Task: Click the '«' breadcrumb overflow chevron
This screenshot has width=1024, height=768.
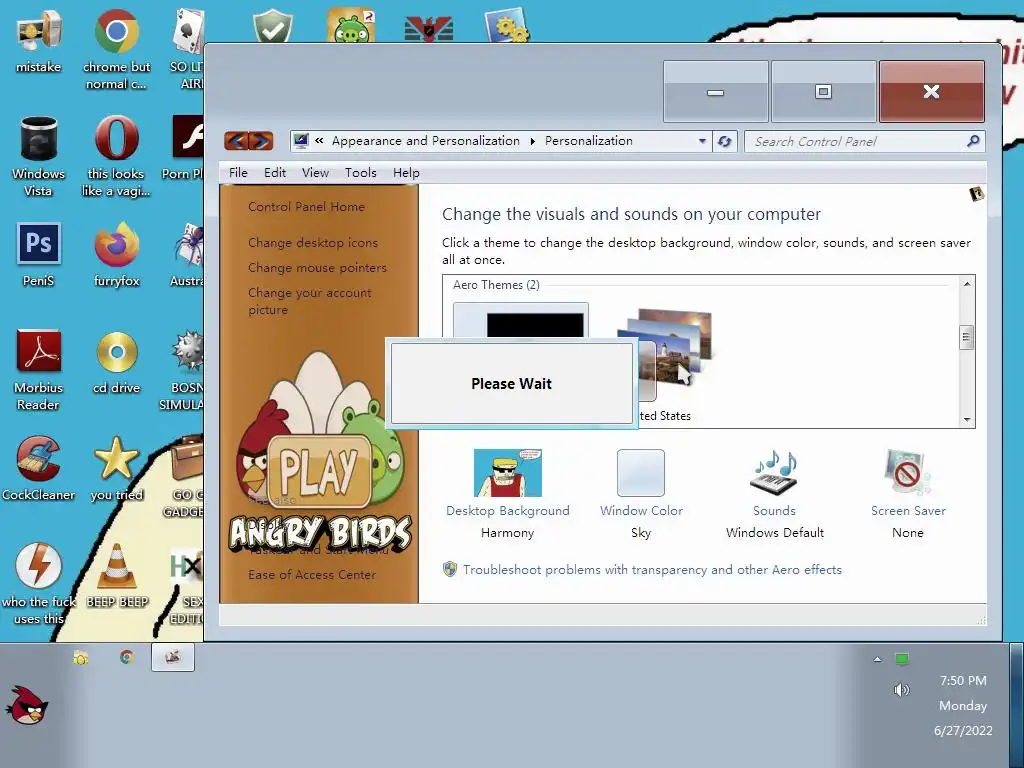Action: tap(319, 140)
